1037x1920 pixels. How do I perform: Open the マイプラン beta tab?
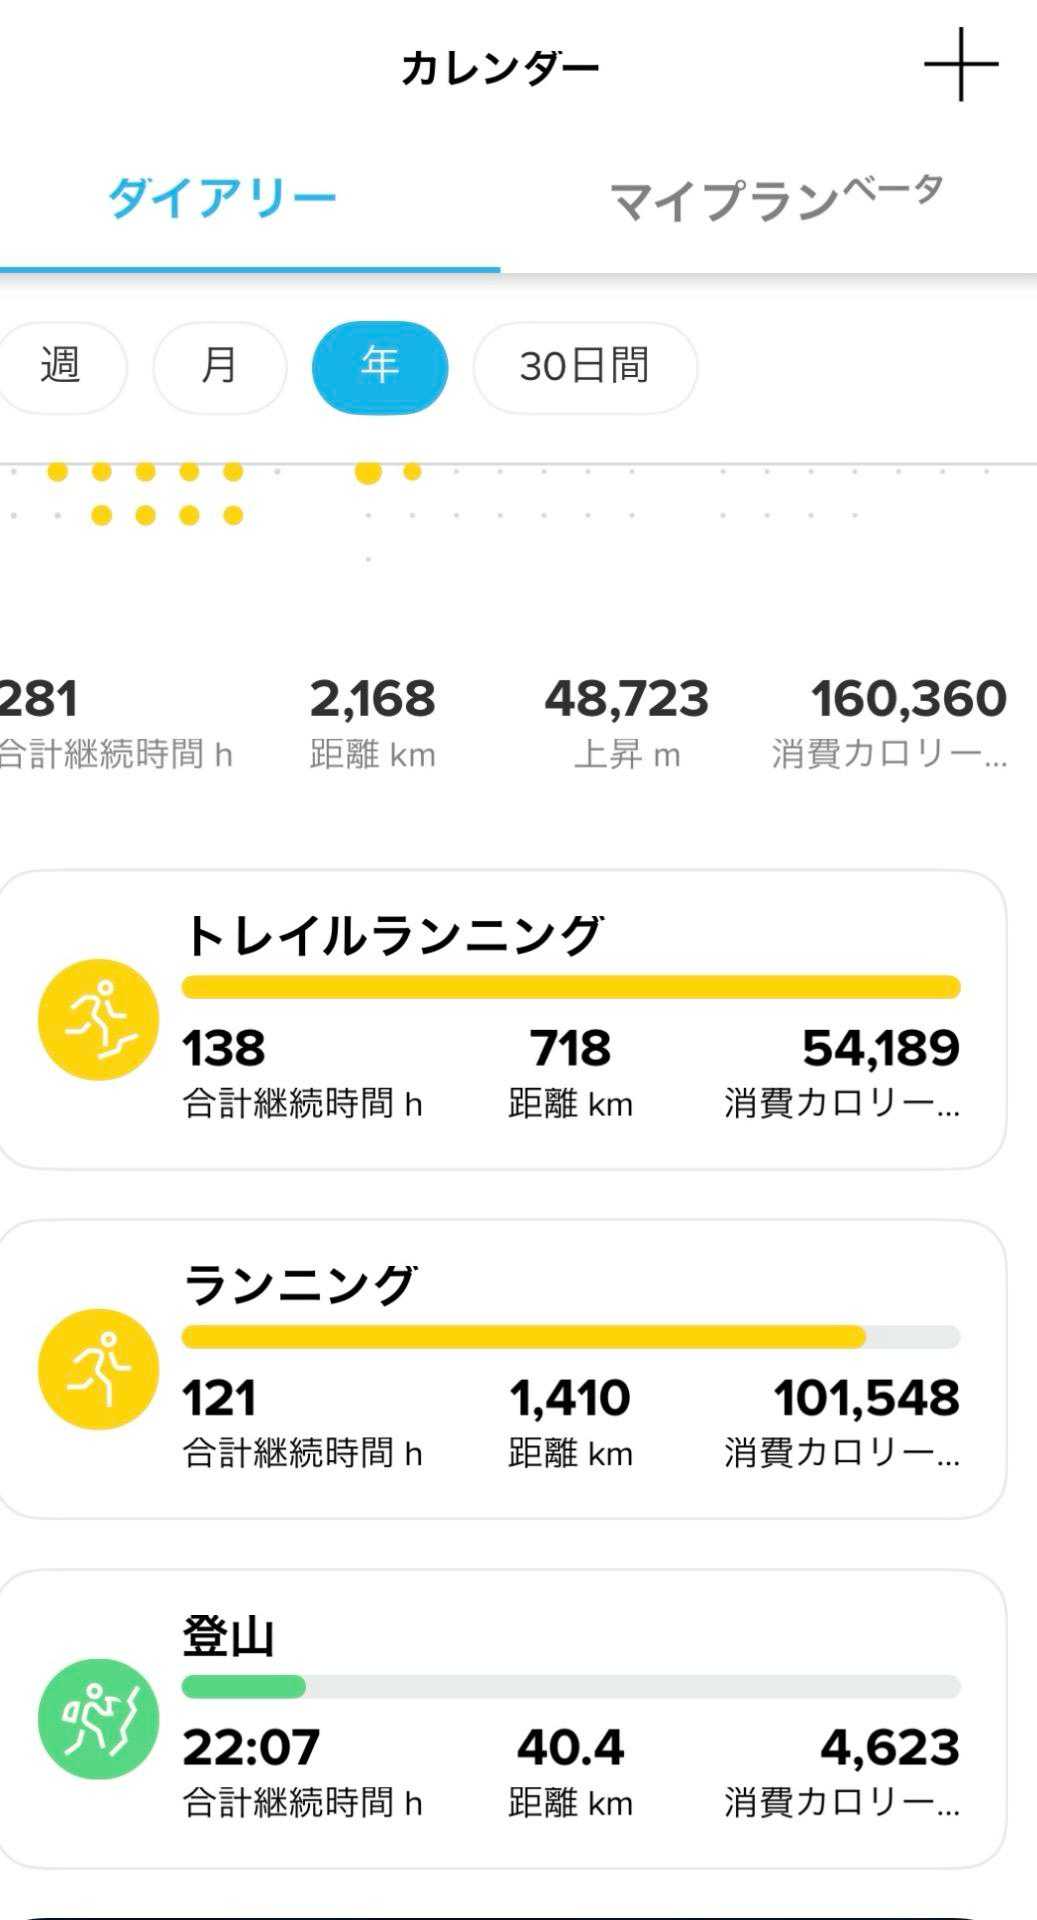pyautogui.click(x=775, y=199)
